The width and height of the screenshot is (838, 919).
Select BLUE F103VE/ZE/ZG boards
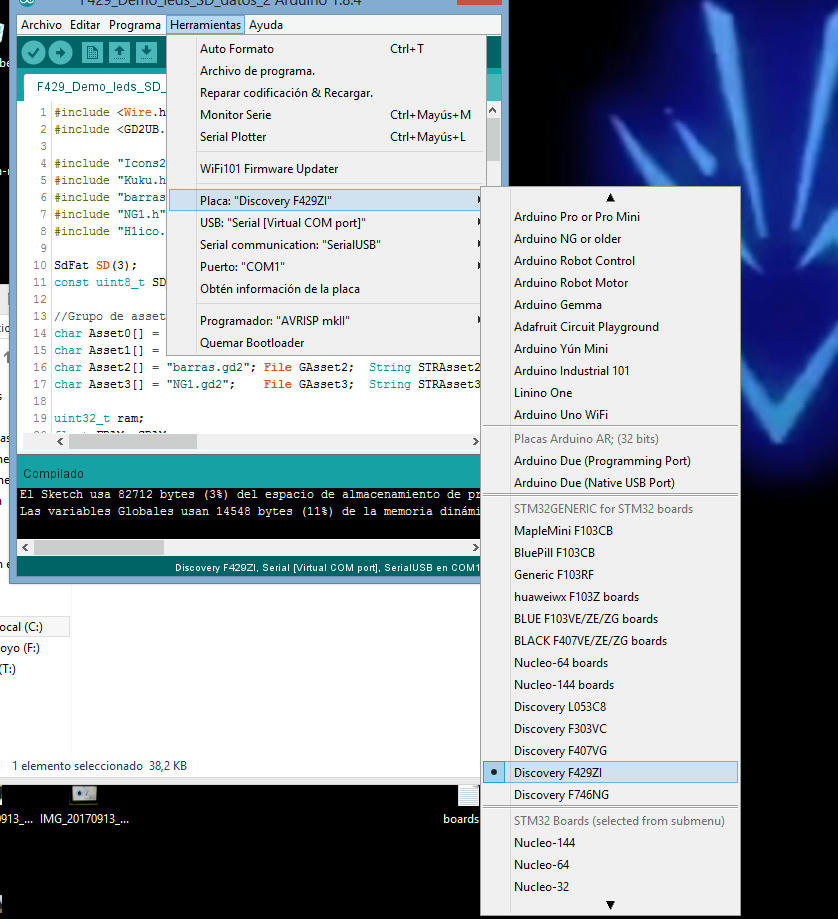coord(610,618)
